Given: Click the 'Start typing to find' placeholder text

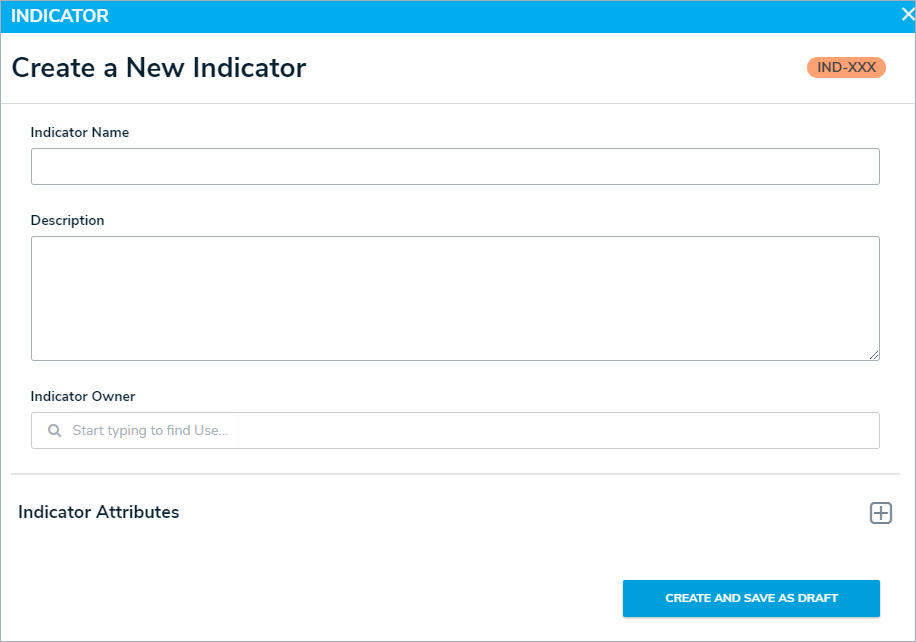Looking at the screenshot, I should [150, 431].
